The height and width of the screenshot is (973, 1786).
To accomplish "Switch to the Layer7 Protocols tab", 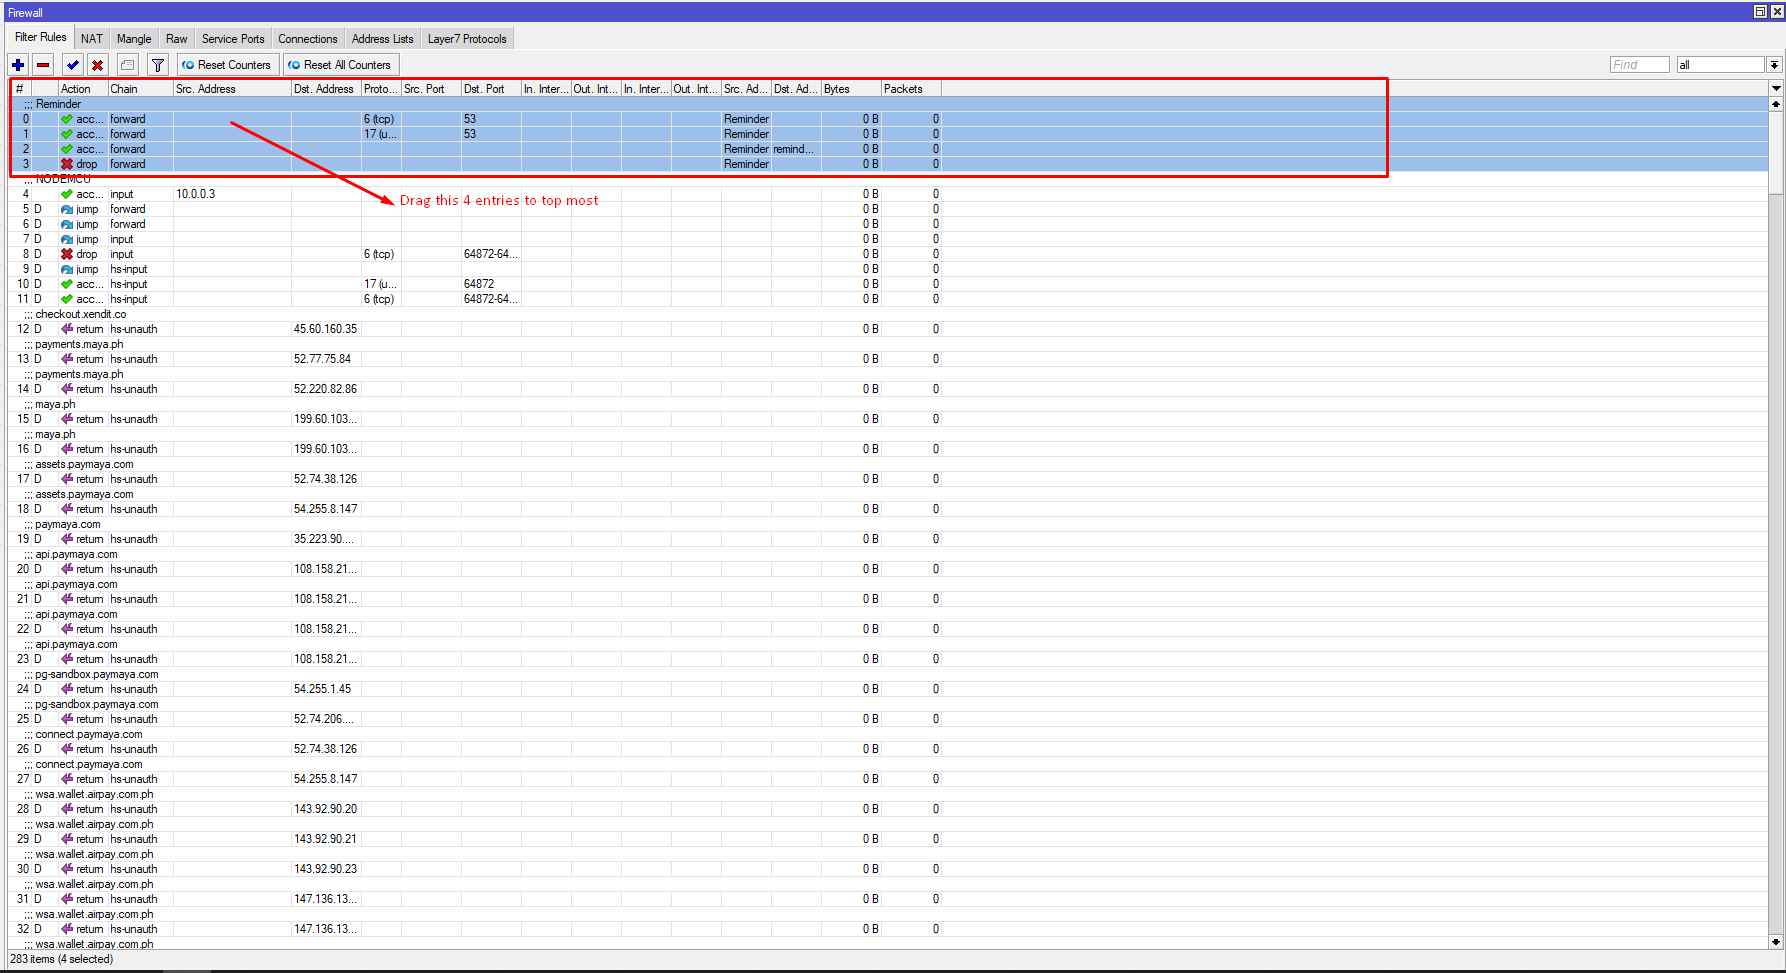I will tap(467, 39).
